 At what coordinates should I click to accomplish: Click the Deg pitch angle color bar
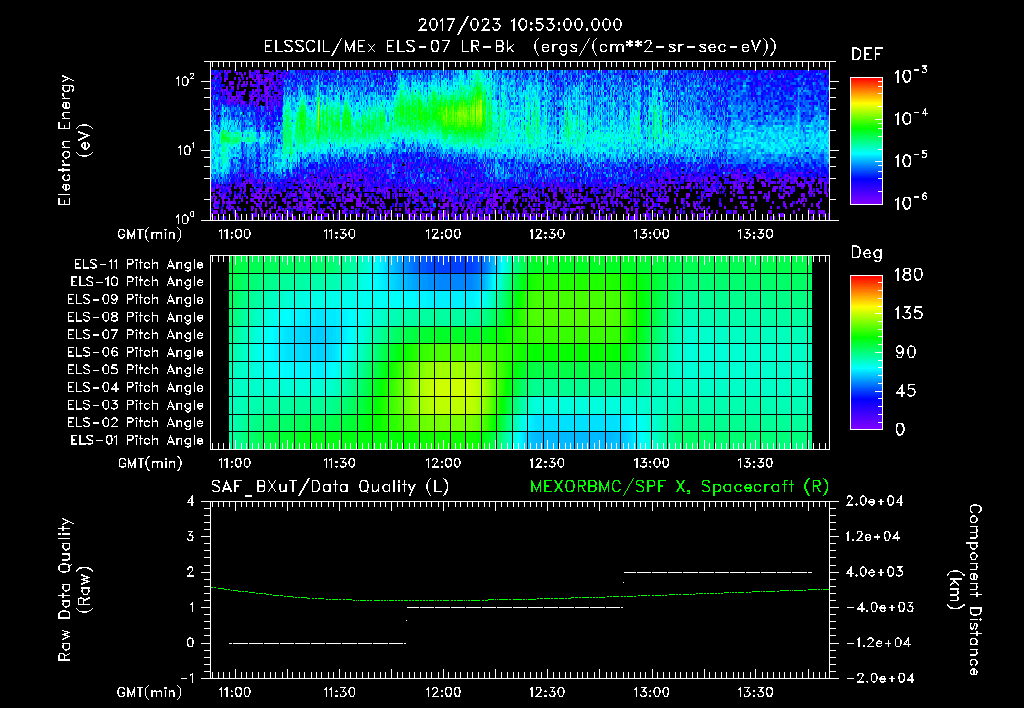[866, 352]
